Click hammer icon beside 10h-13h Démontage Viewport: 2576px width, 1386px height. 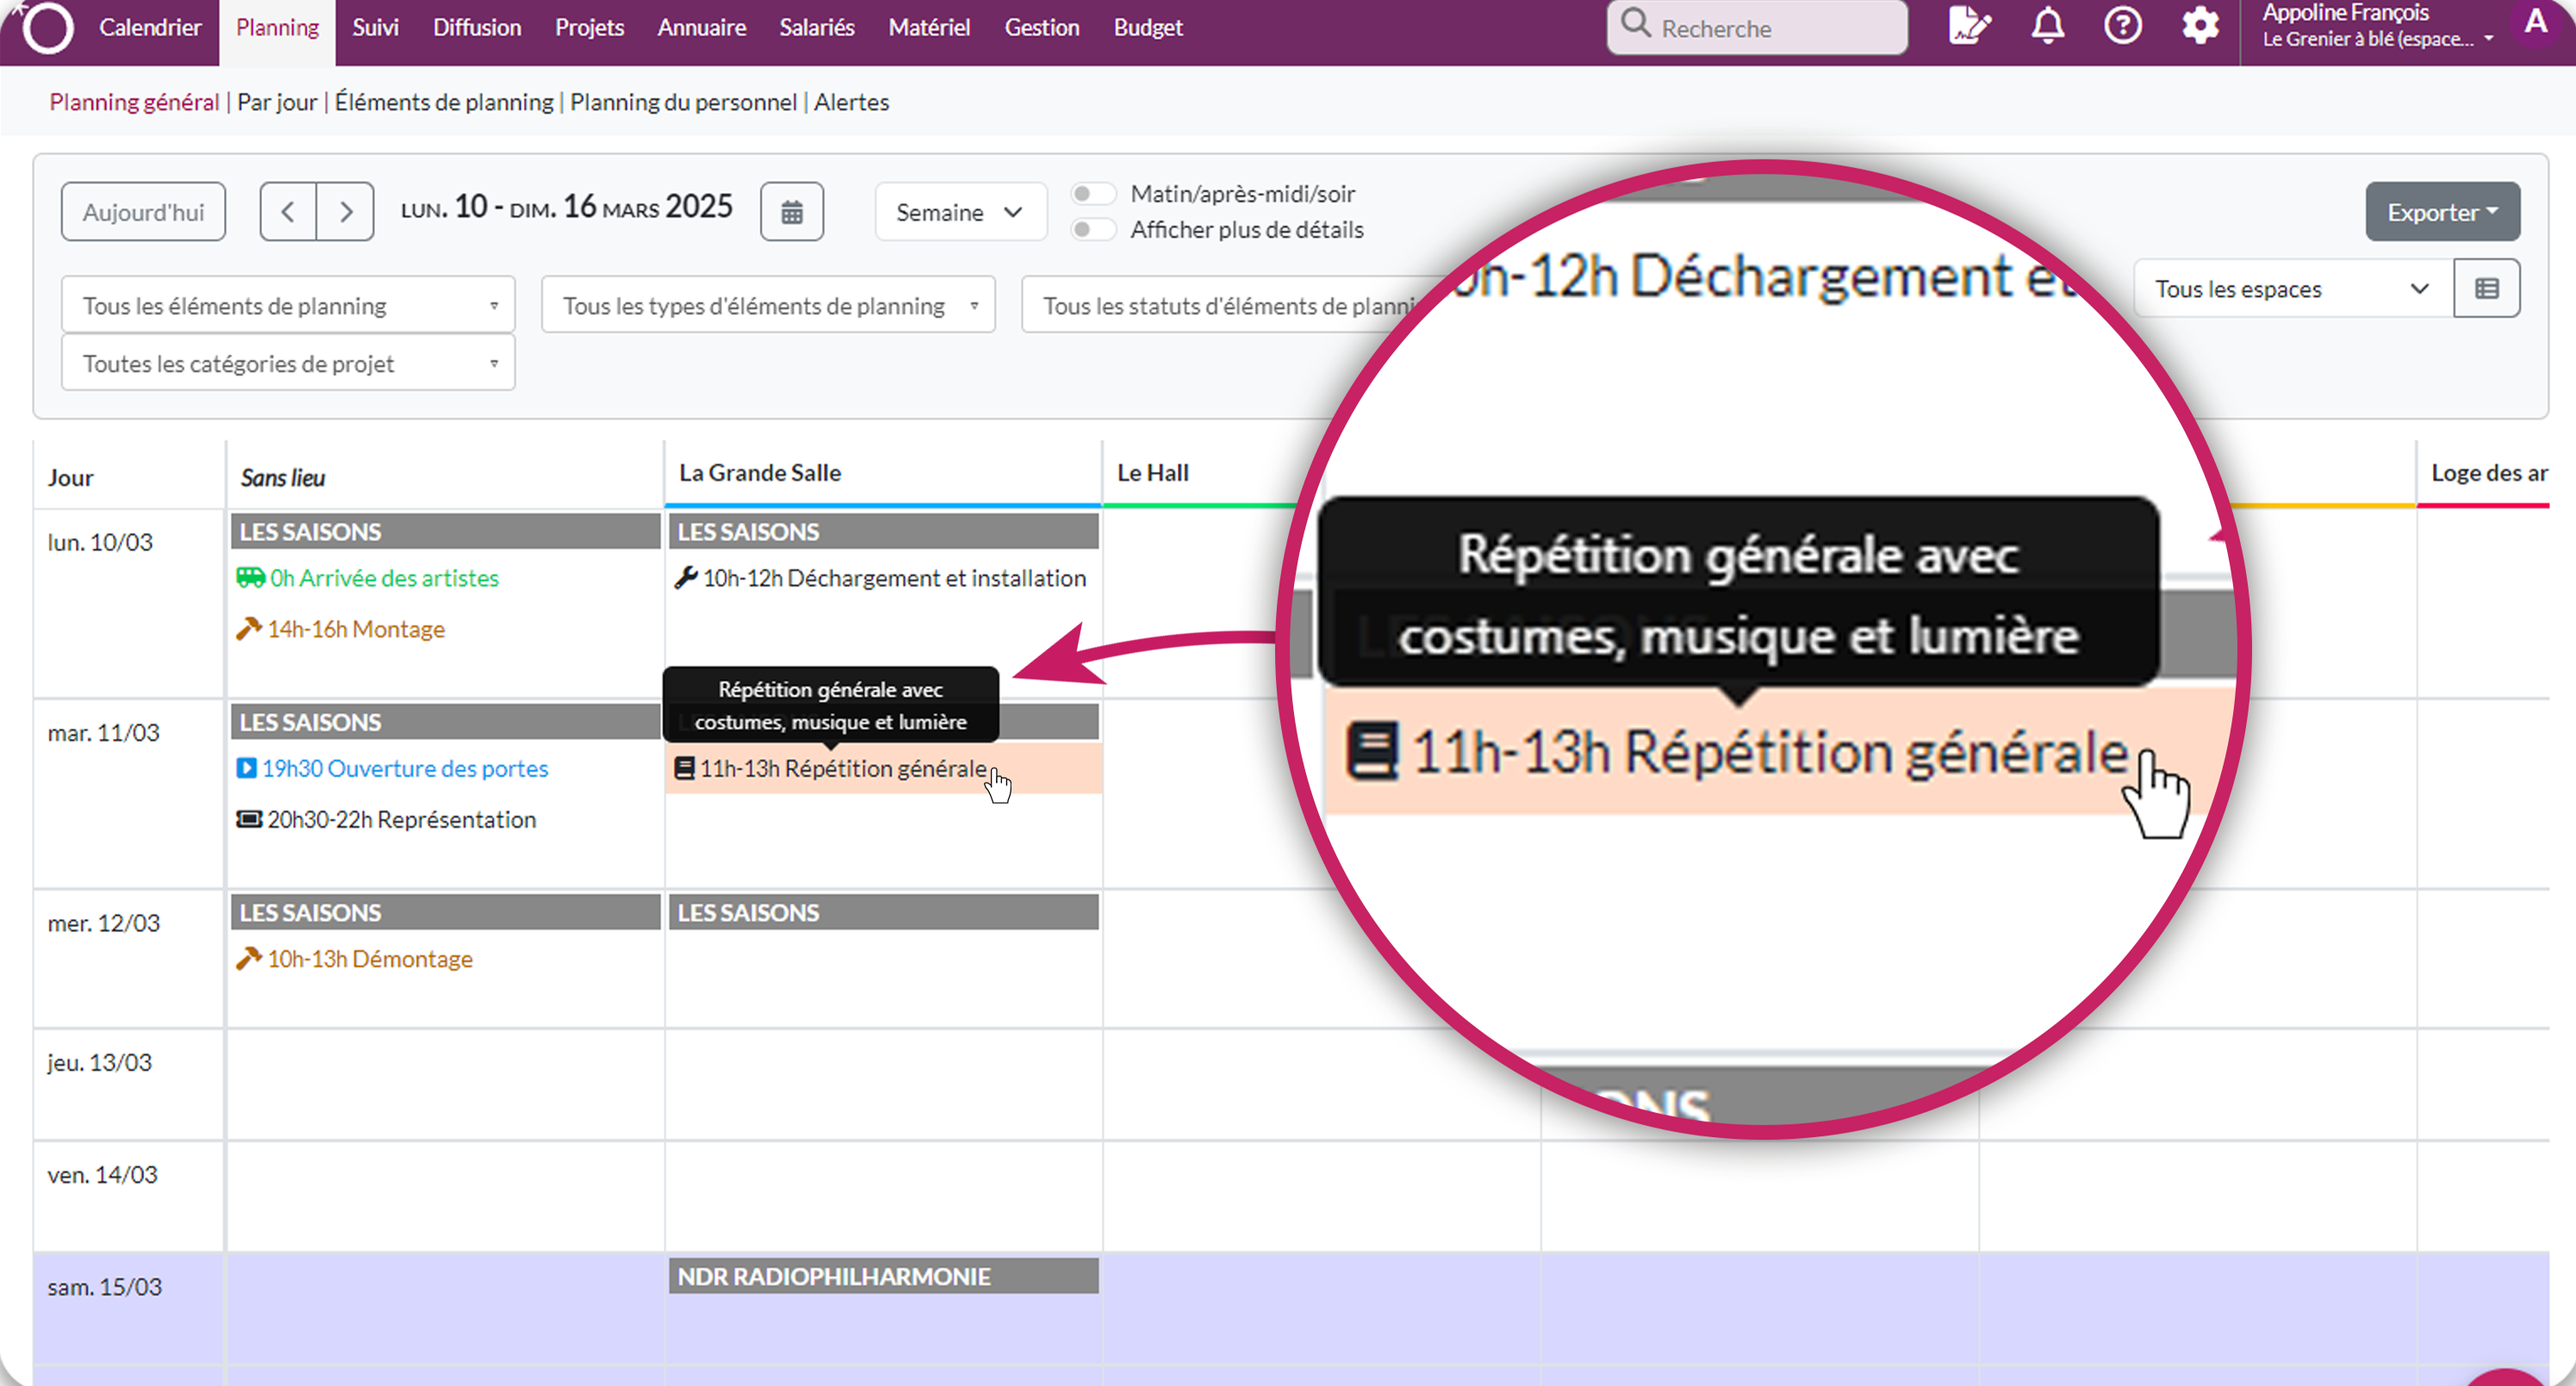pos(248,959)
